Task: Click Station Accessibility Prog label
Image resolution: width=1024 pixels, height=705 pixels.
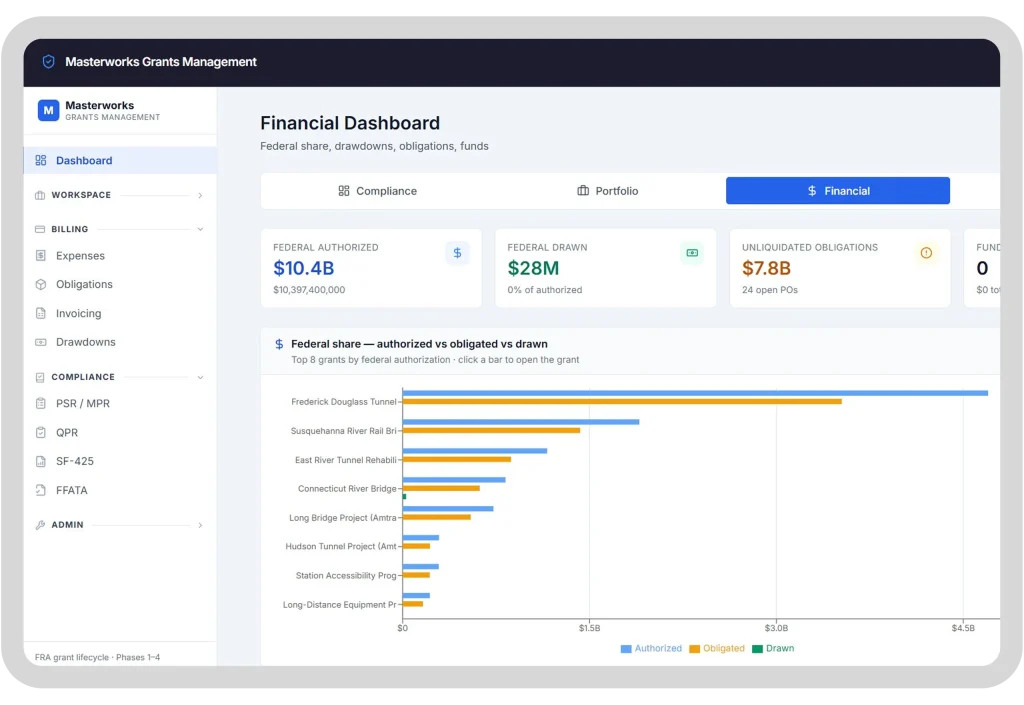Action: tap(345, 576)
